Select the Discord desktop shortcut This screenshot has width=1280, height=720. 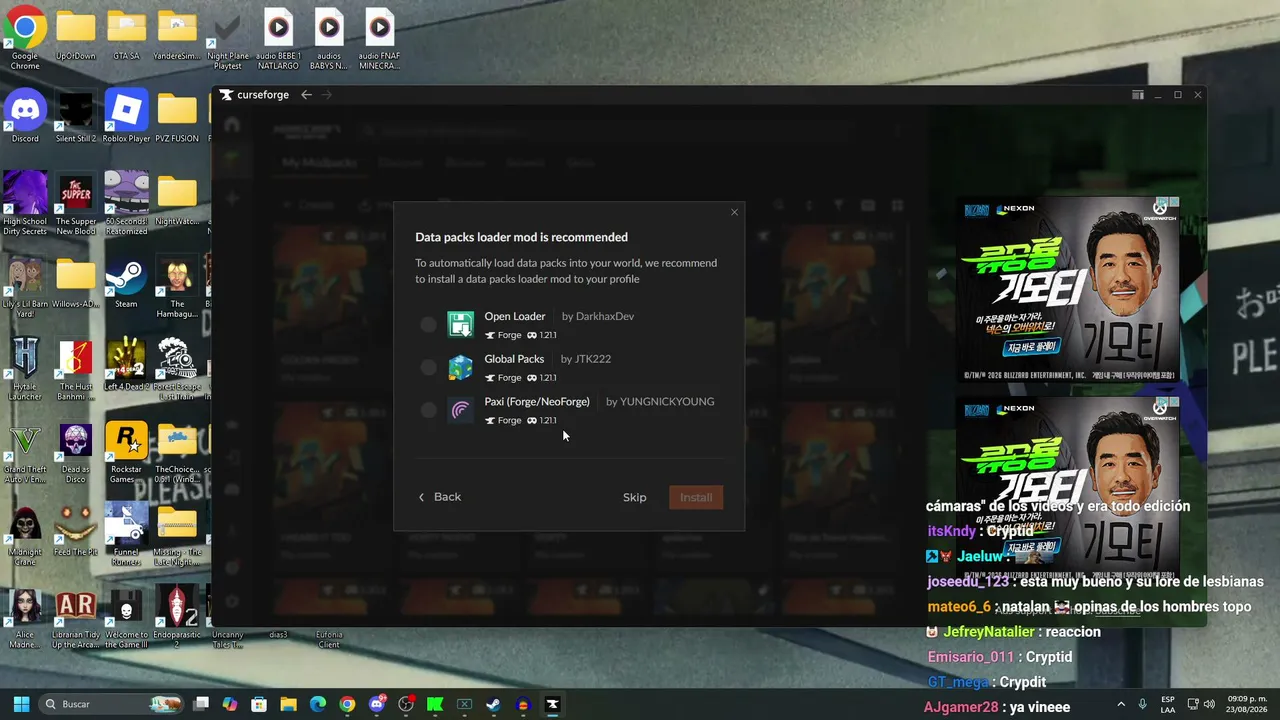coord(25,116)
